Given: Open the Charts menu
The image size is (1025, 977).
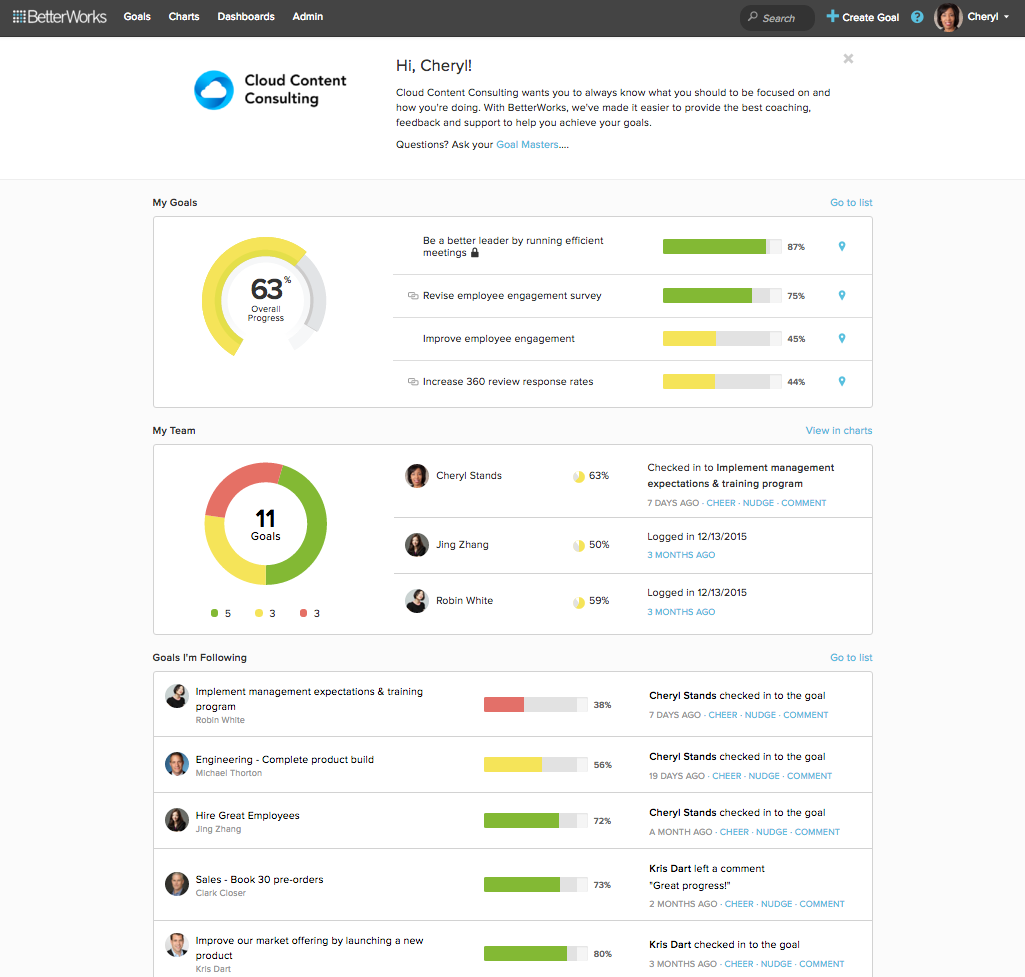Looking at the screenshot, I should (x=184, y=17).
